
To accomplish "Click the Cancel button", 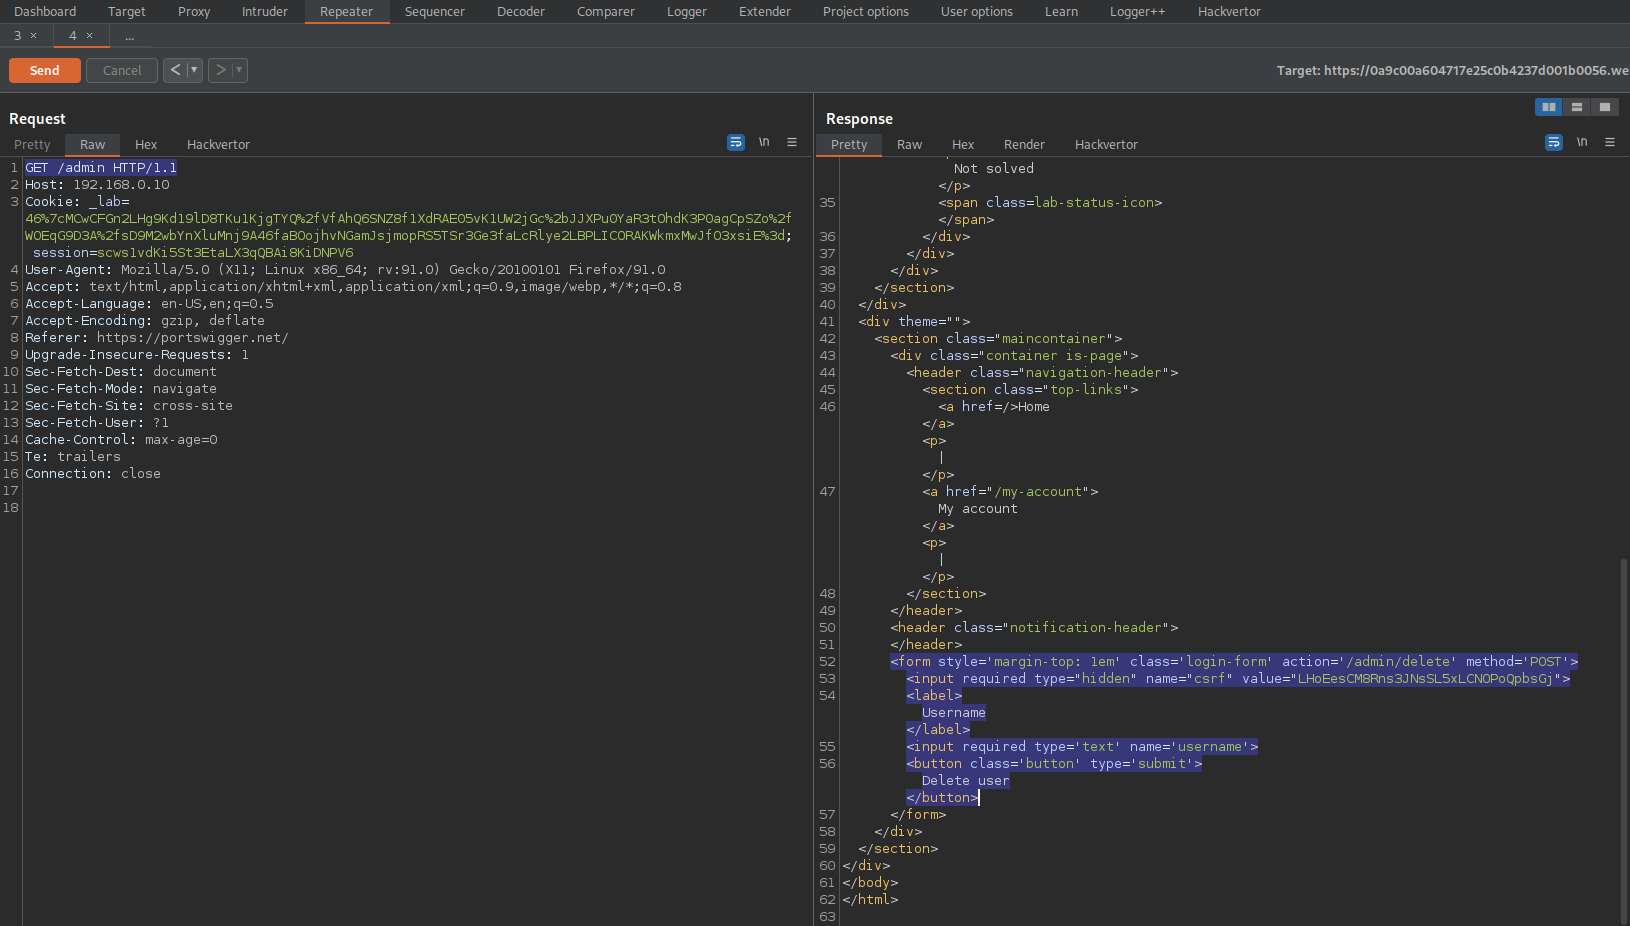I will [x=122, y=70].
